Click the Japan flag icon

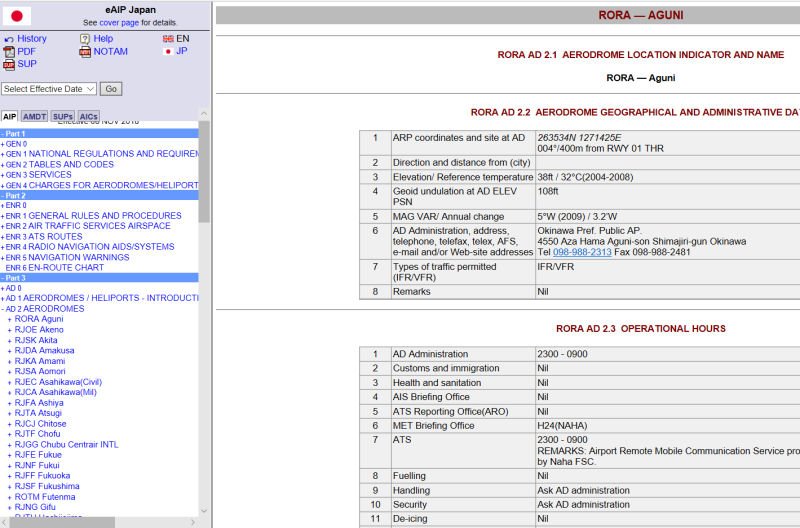point(17,16)
